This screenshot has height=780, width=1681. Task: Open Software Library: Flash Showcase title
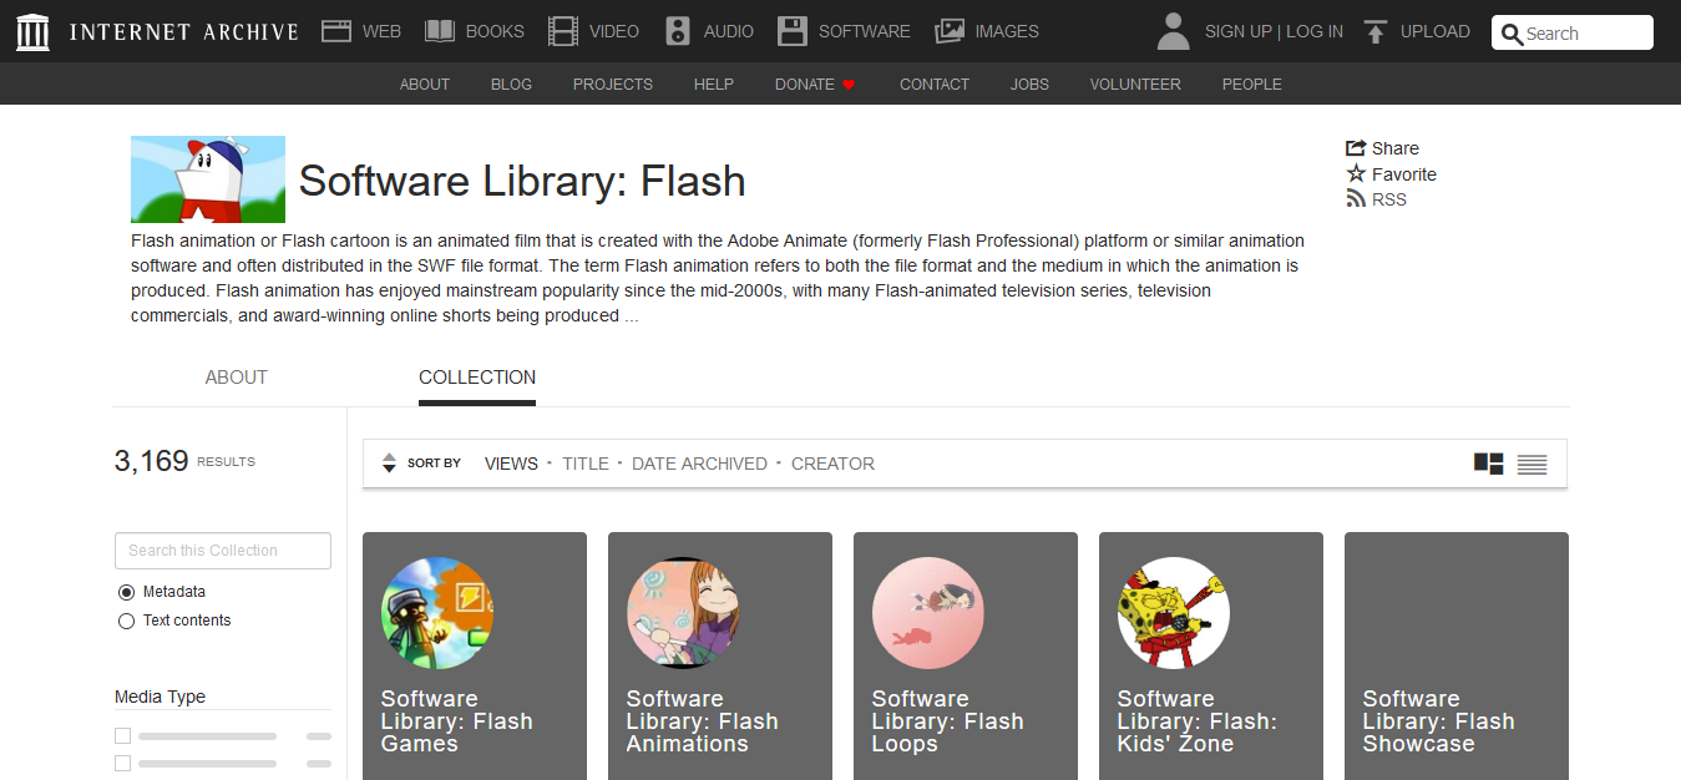(1439, 721)
